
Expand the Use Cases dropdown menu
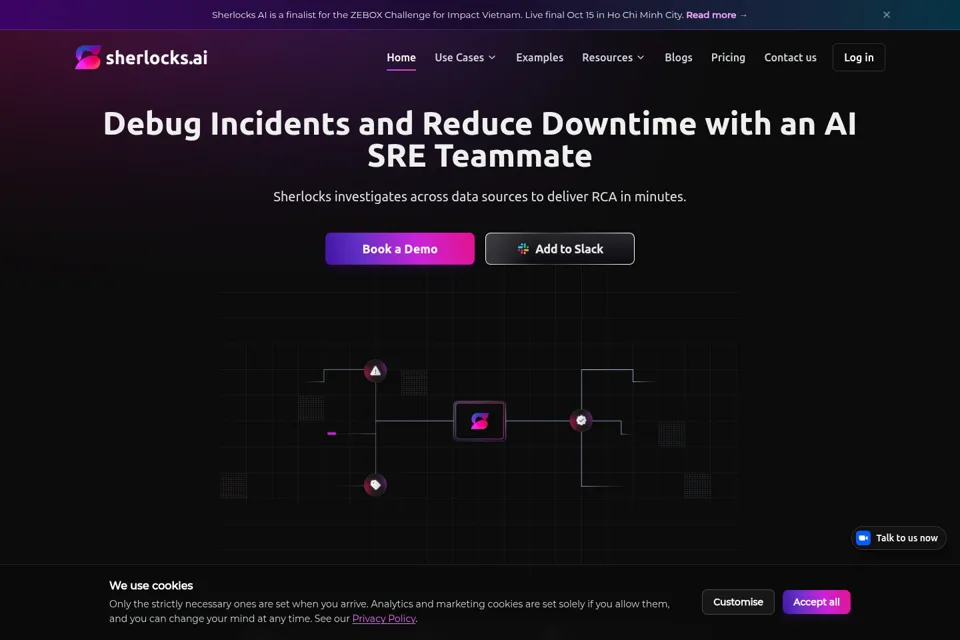coord(465,58)
